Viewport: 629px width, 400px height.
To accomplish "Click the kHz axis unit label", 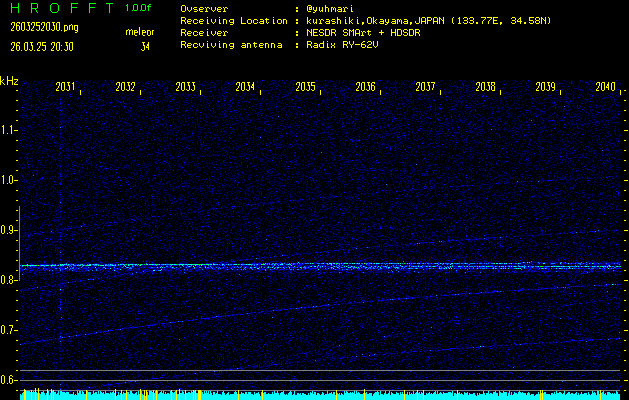I will [x=9, y=80].
